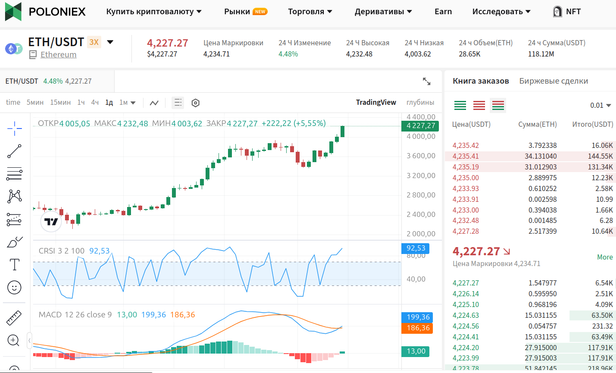
Task: Click the blue 199,36 MACD label
Action: click(x=417, y=317)
